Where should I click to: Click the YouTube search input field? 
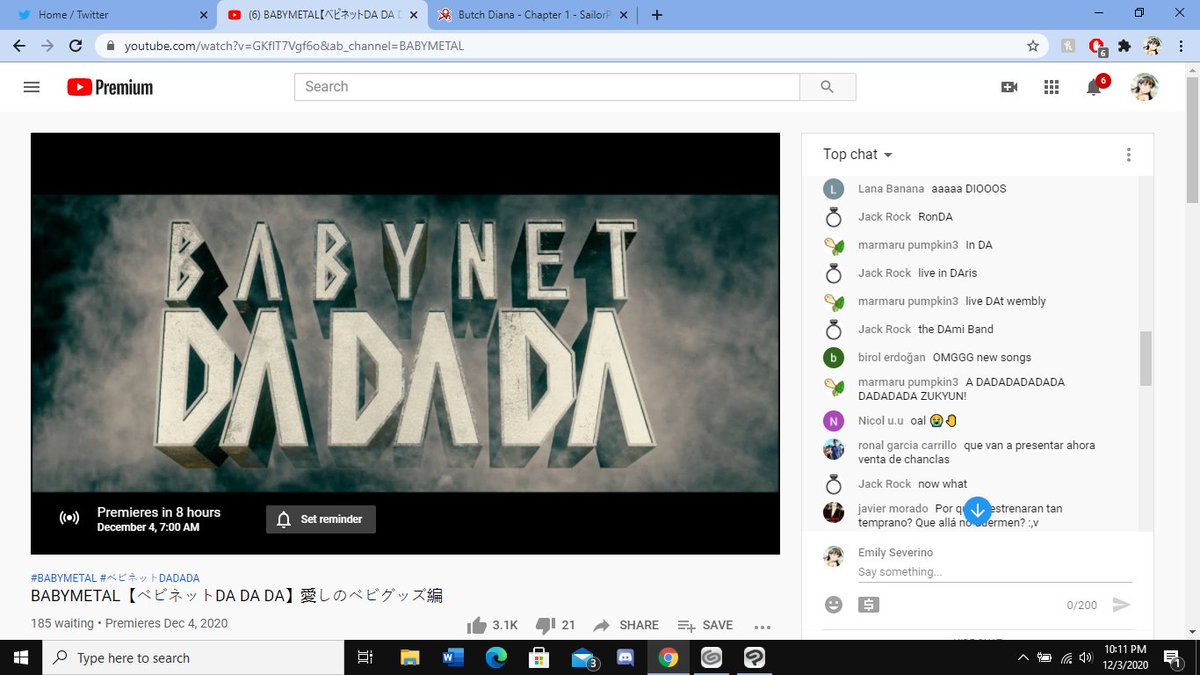(x=547, y=87)
